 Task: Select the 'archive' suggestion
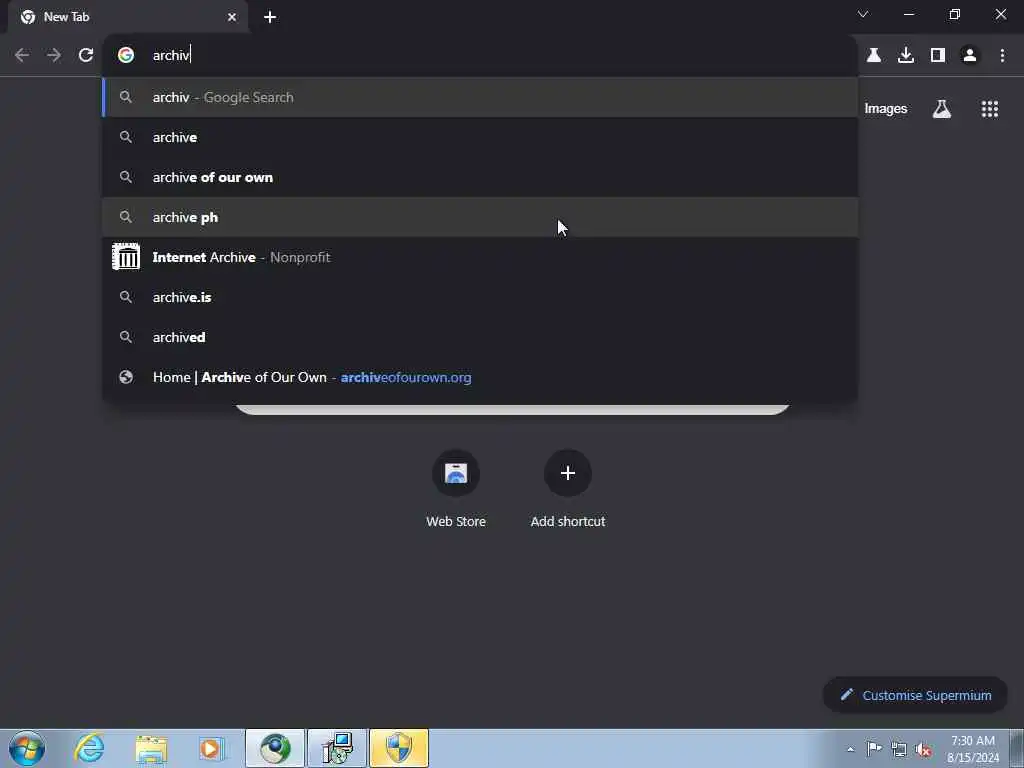point(480,137)
